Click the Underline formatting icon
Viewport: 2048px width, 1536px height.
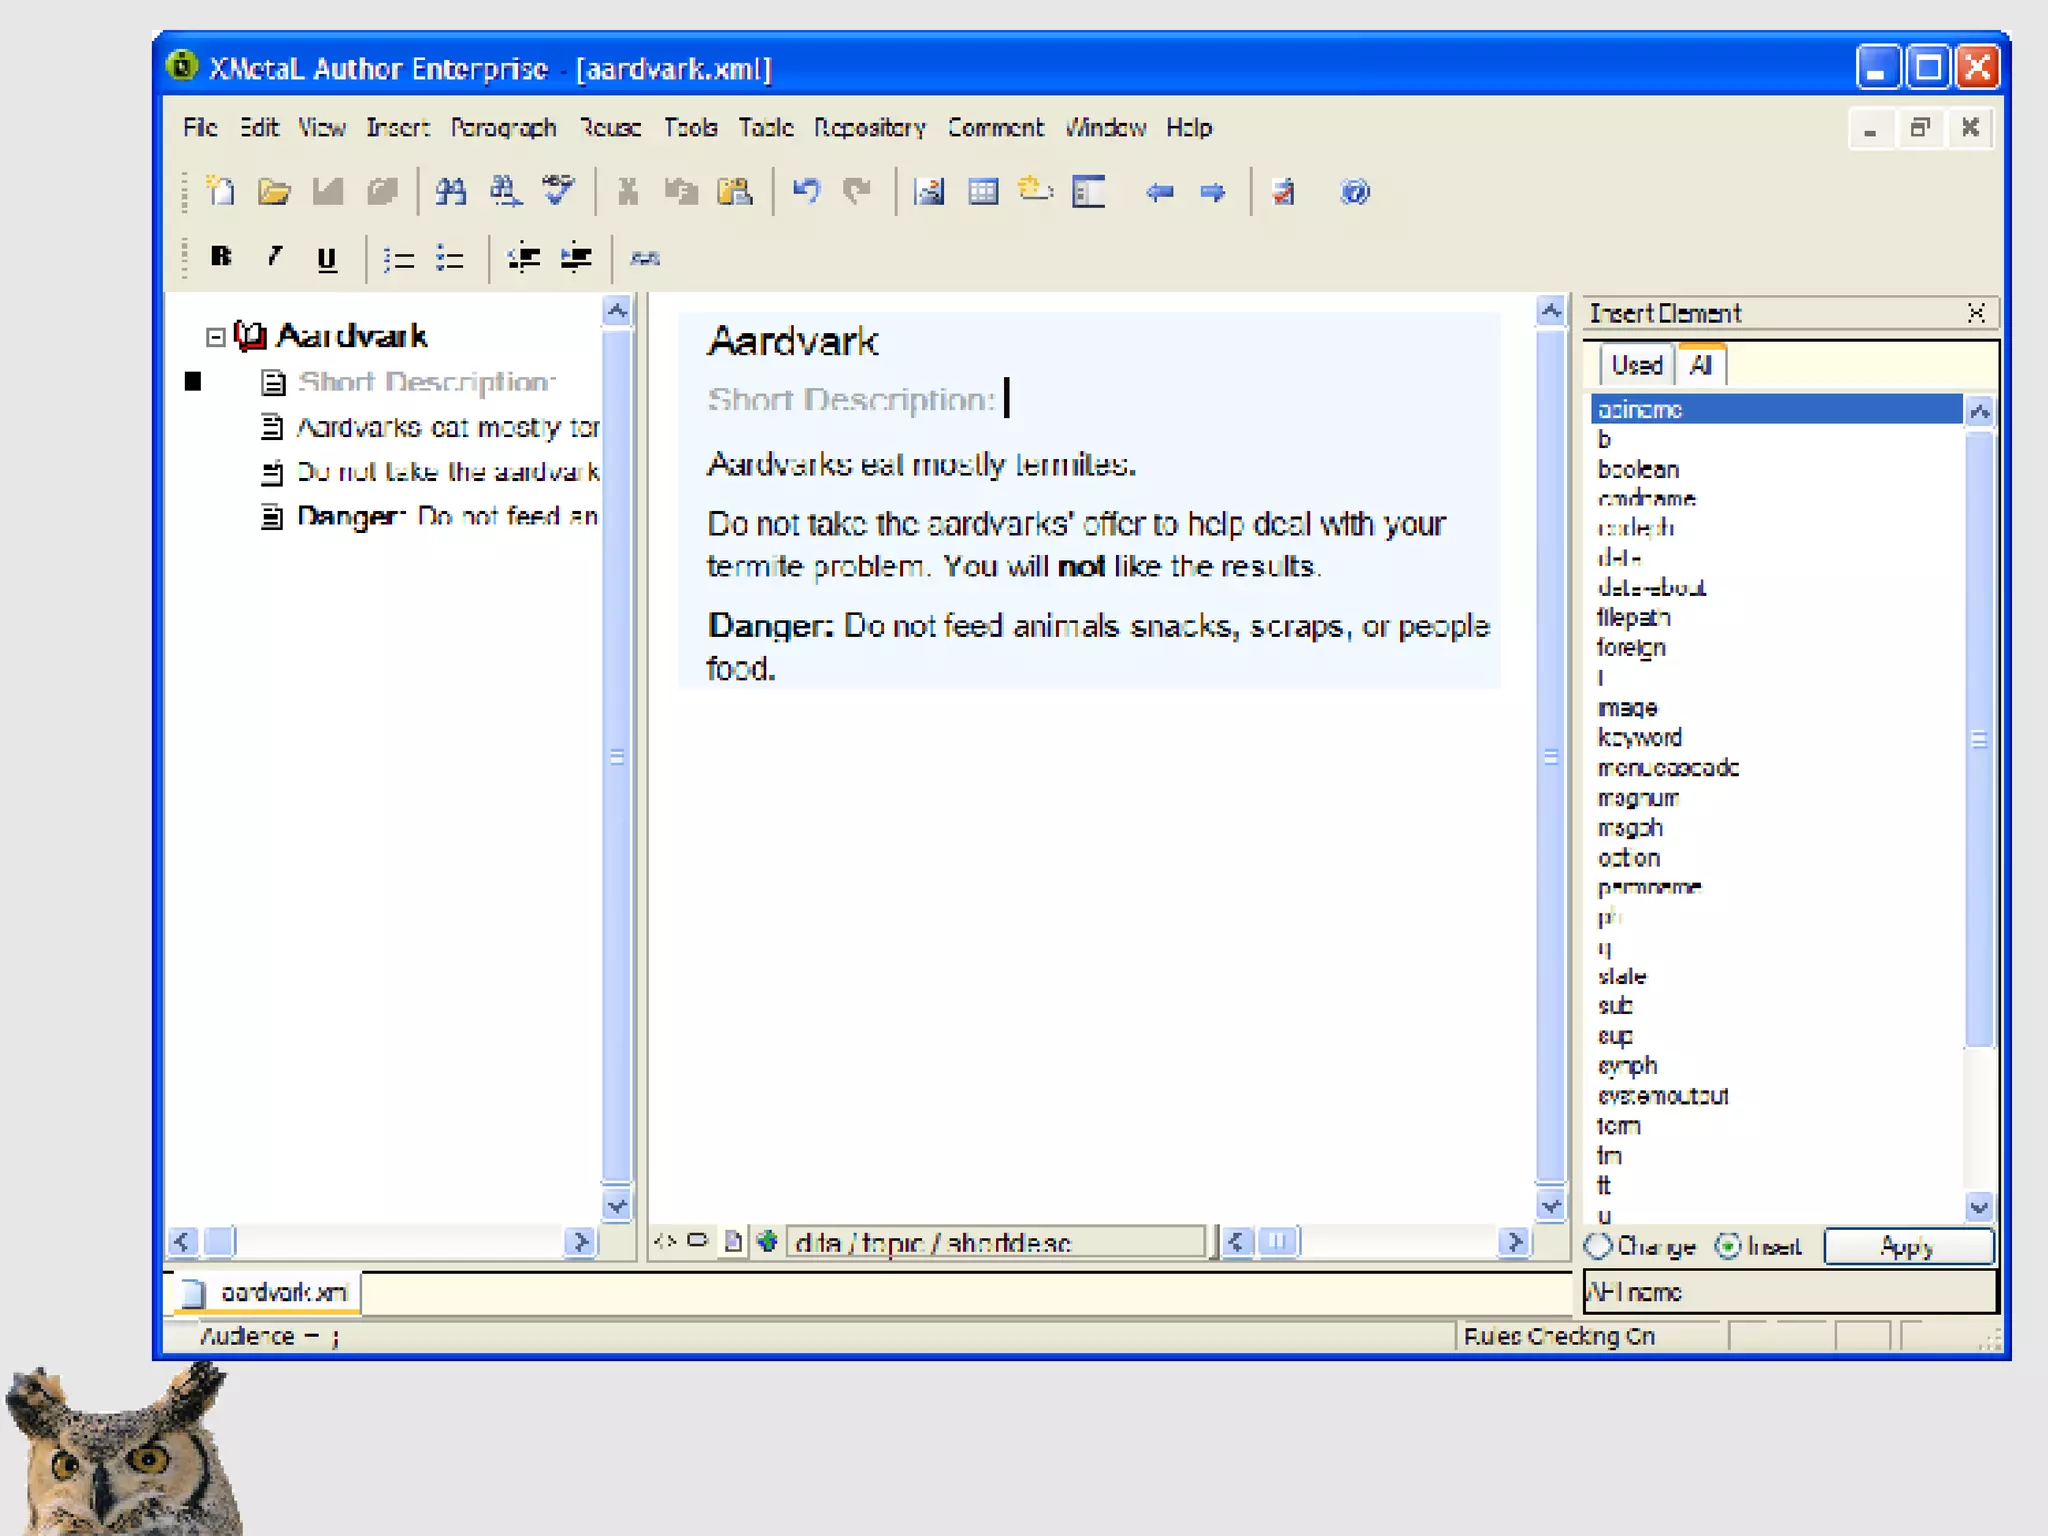[326, 259]
